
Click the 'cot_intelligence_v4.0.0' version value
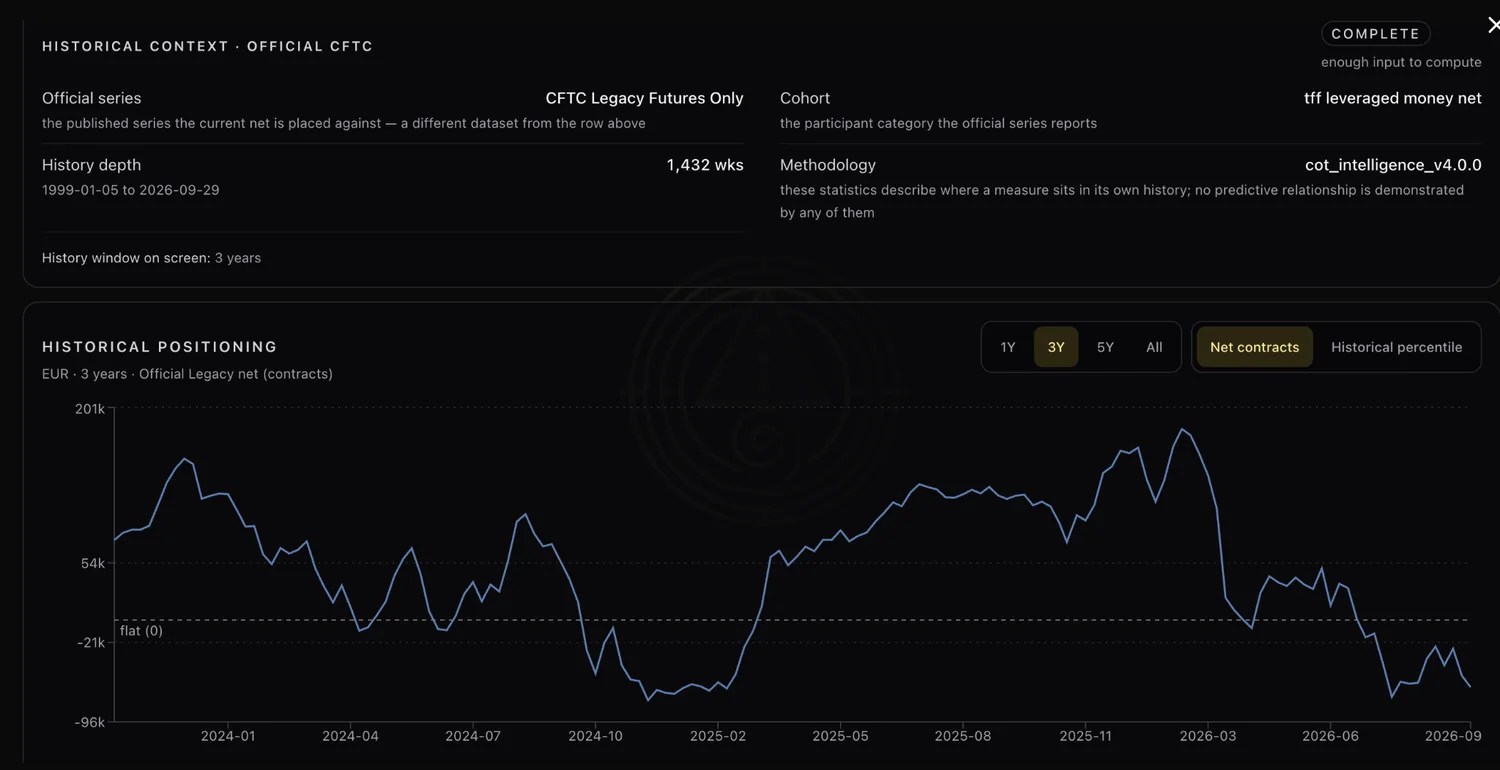tap(1394, 165)
